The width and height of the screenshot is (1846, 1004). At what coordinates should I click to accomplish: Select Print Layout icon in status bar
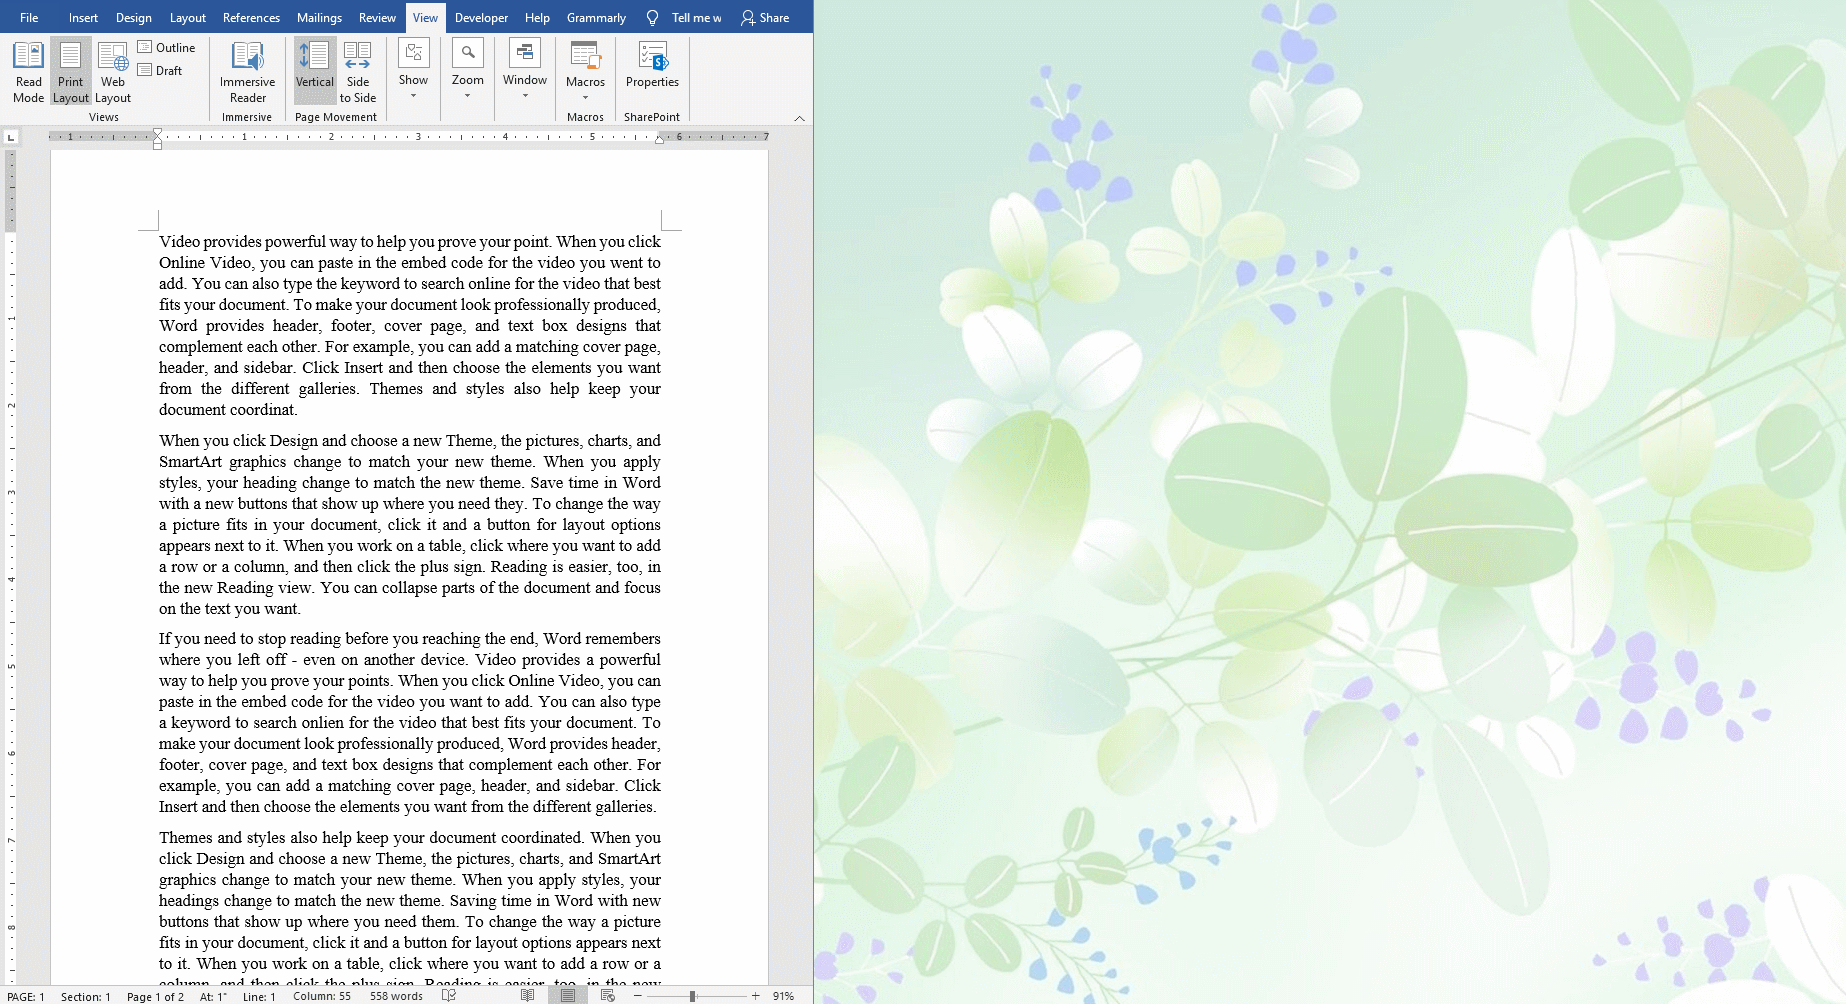click(x=568, y=996)
